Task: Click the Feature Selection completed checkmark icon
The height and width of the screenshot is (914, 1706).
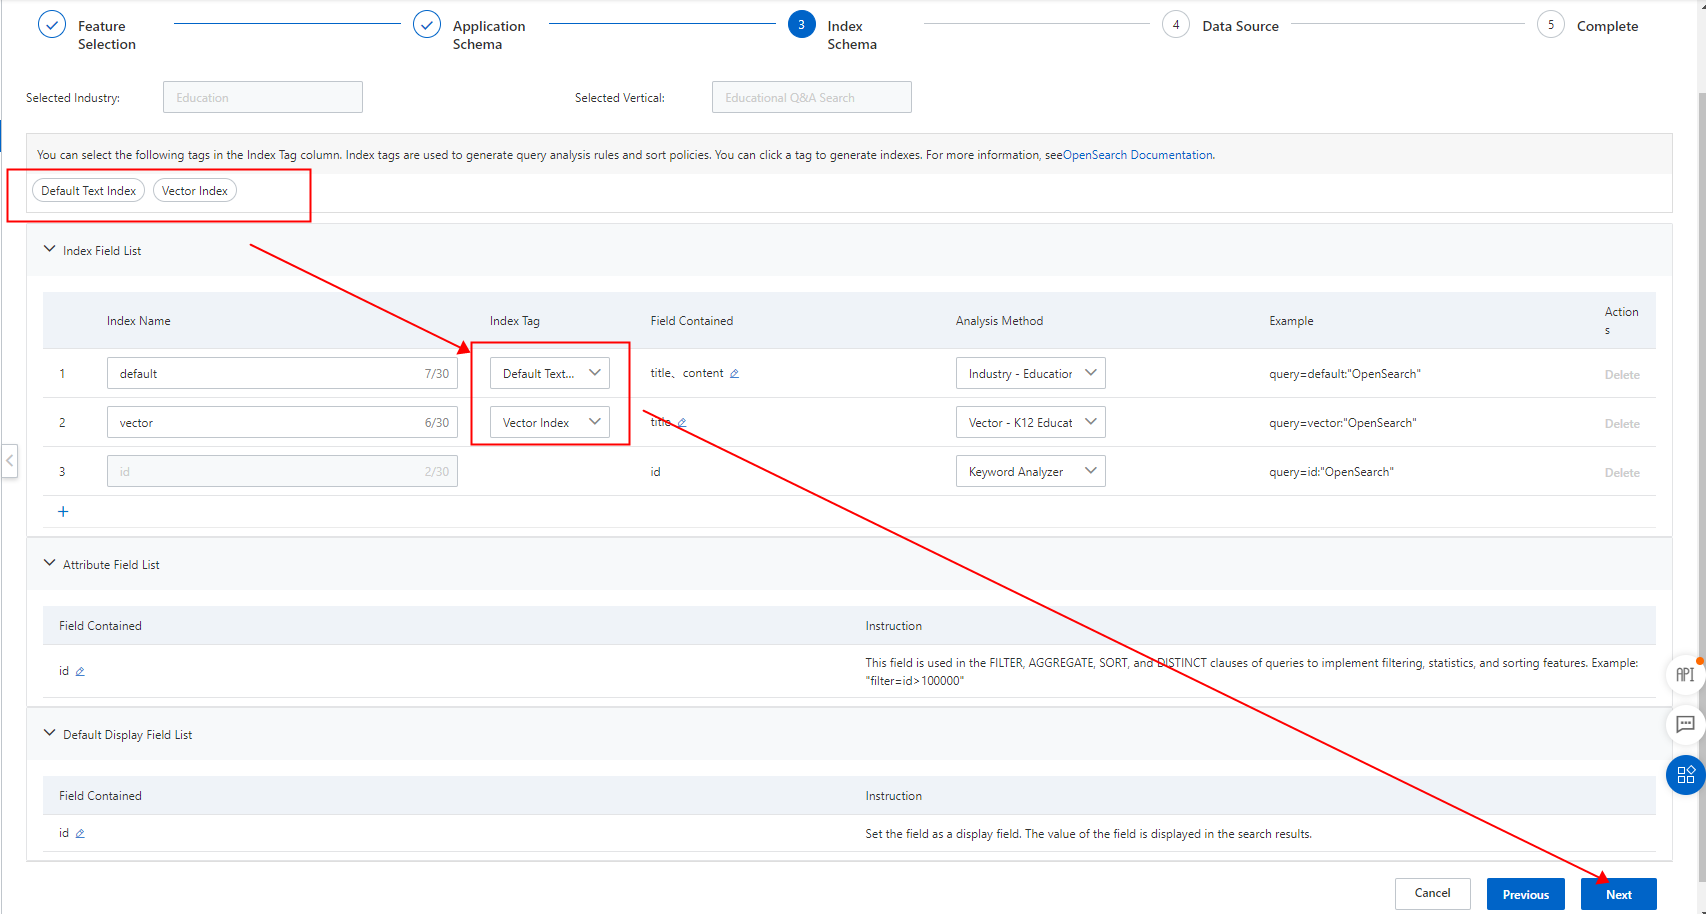Action: (52, 25)
